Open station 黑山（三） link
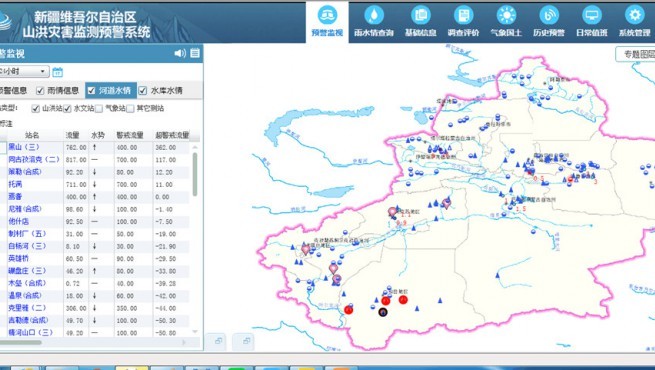This screenshot has height=370, width=655. (x=24, y=147)
